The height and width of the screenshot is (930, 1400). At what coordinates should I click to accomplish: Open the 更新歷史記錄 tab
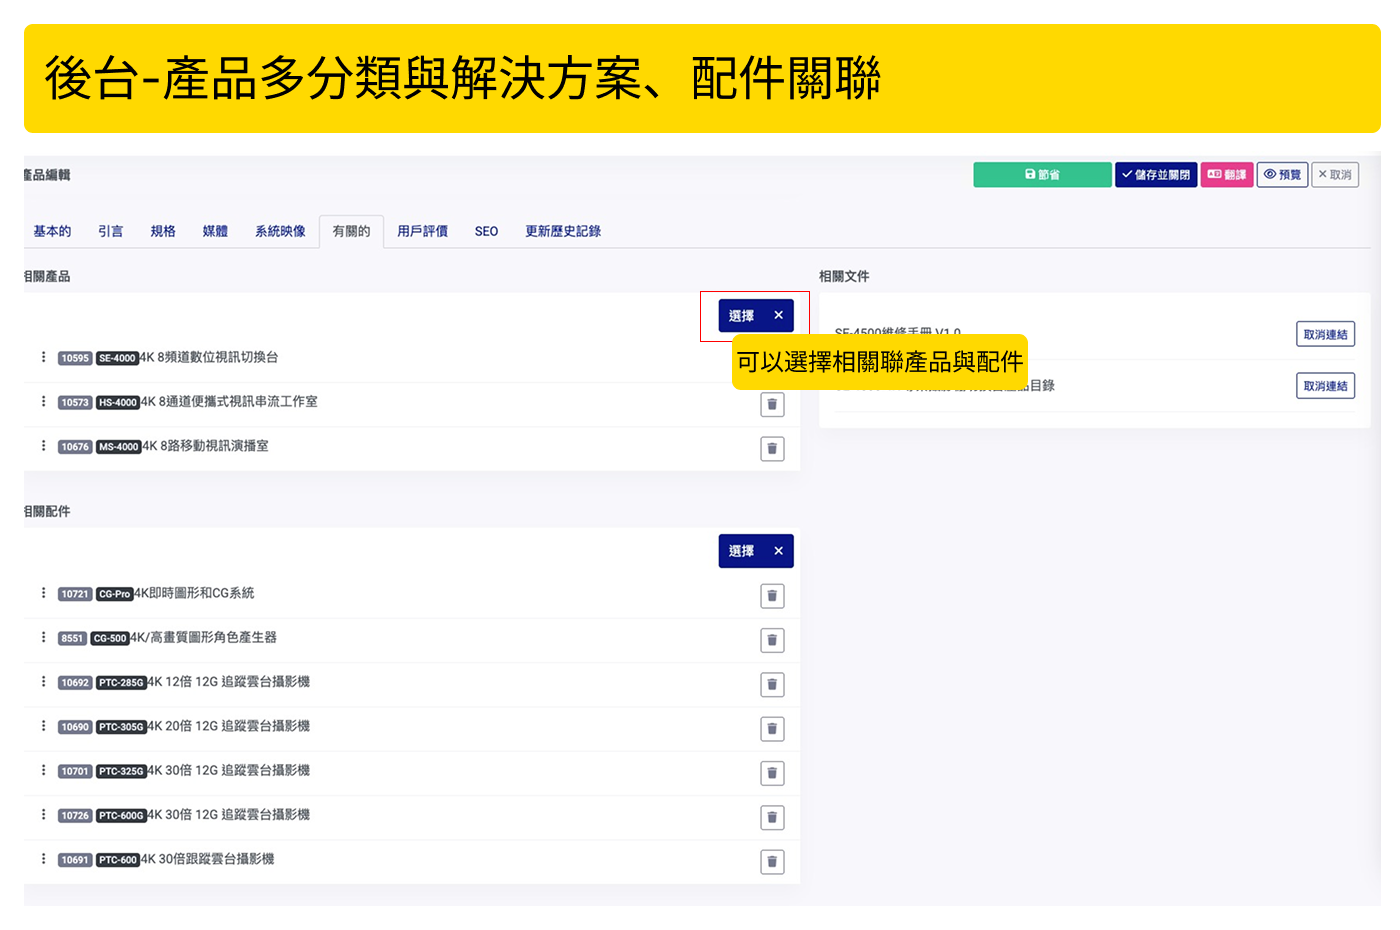click(563, 231)
